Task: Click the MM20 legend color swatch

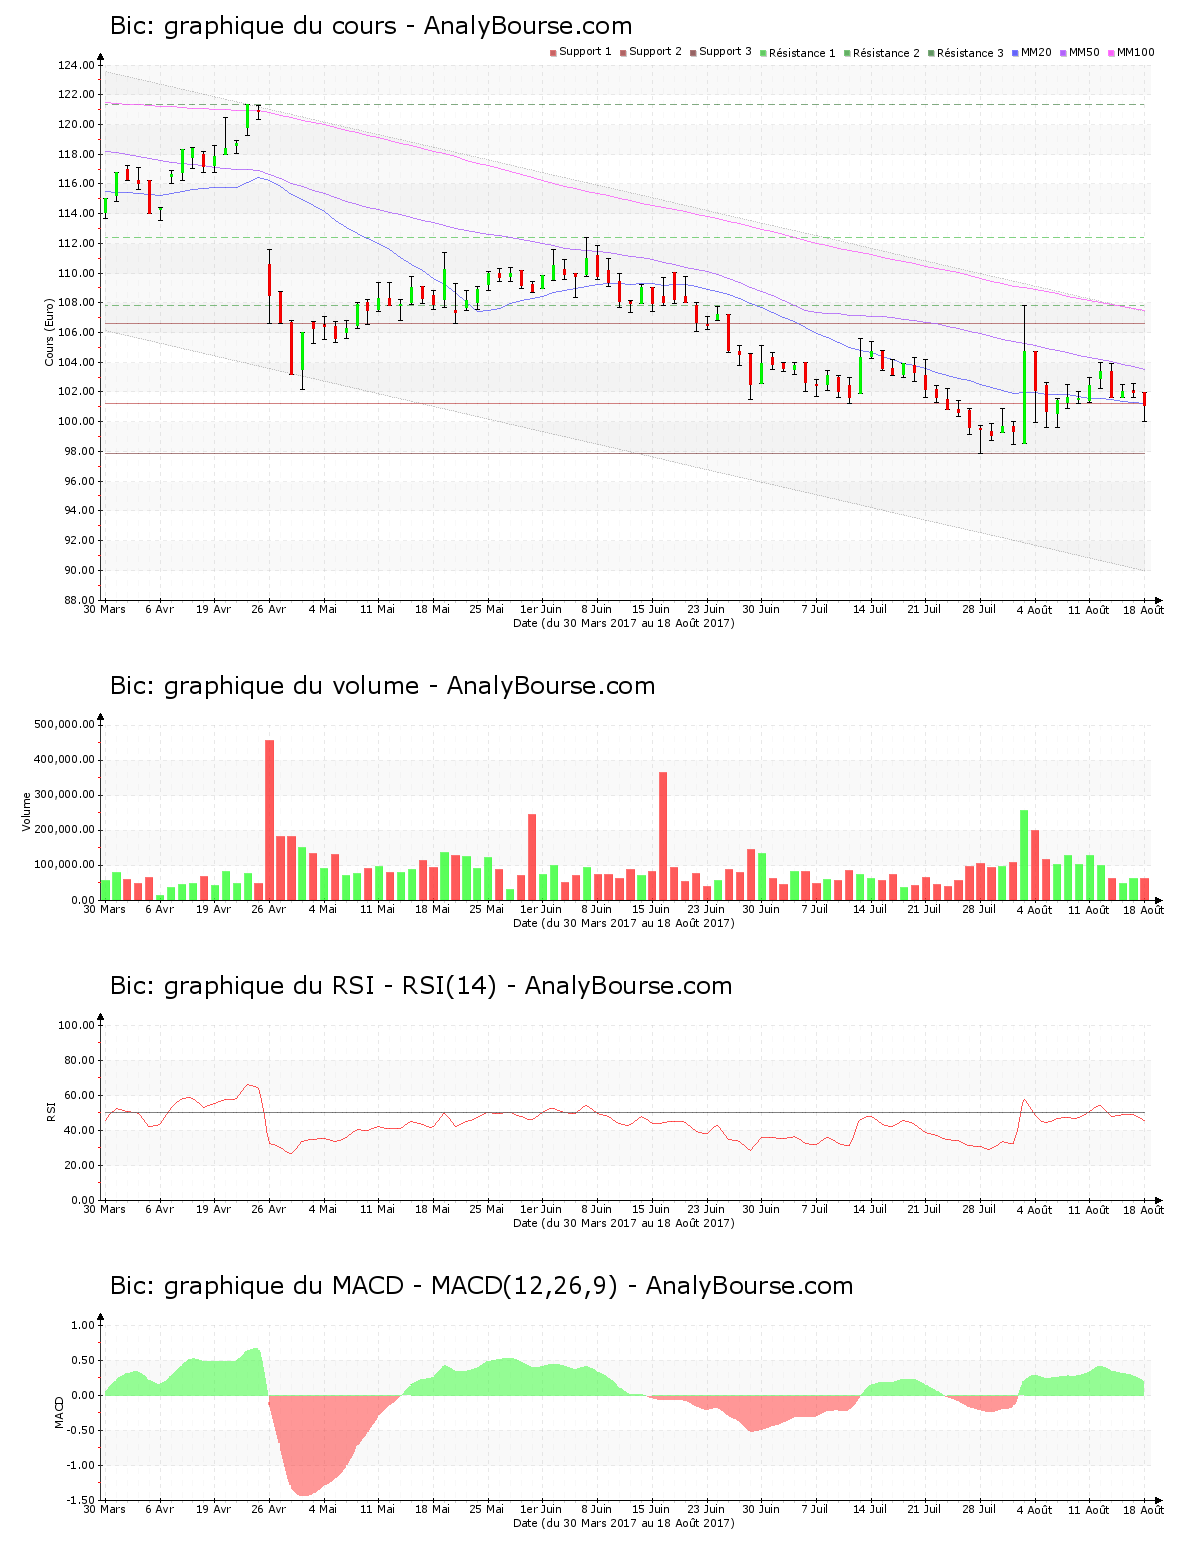Action: [1016, 53]
